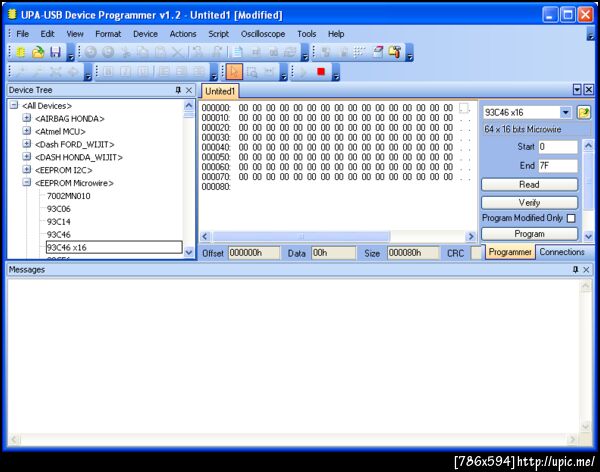This screenshot has height=472, width=600.
Task: Click the programmer panel scroll down arrow
Action: [x=588, y=237]
